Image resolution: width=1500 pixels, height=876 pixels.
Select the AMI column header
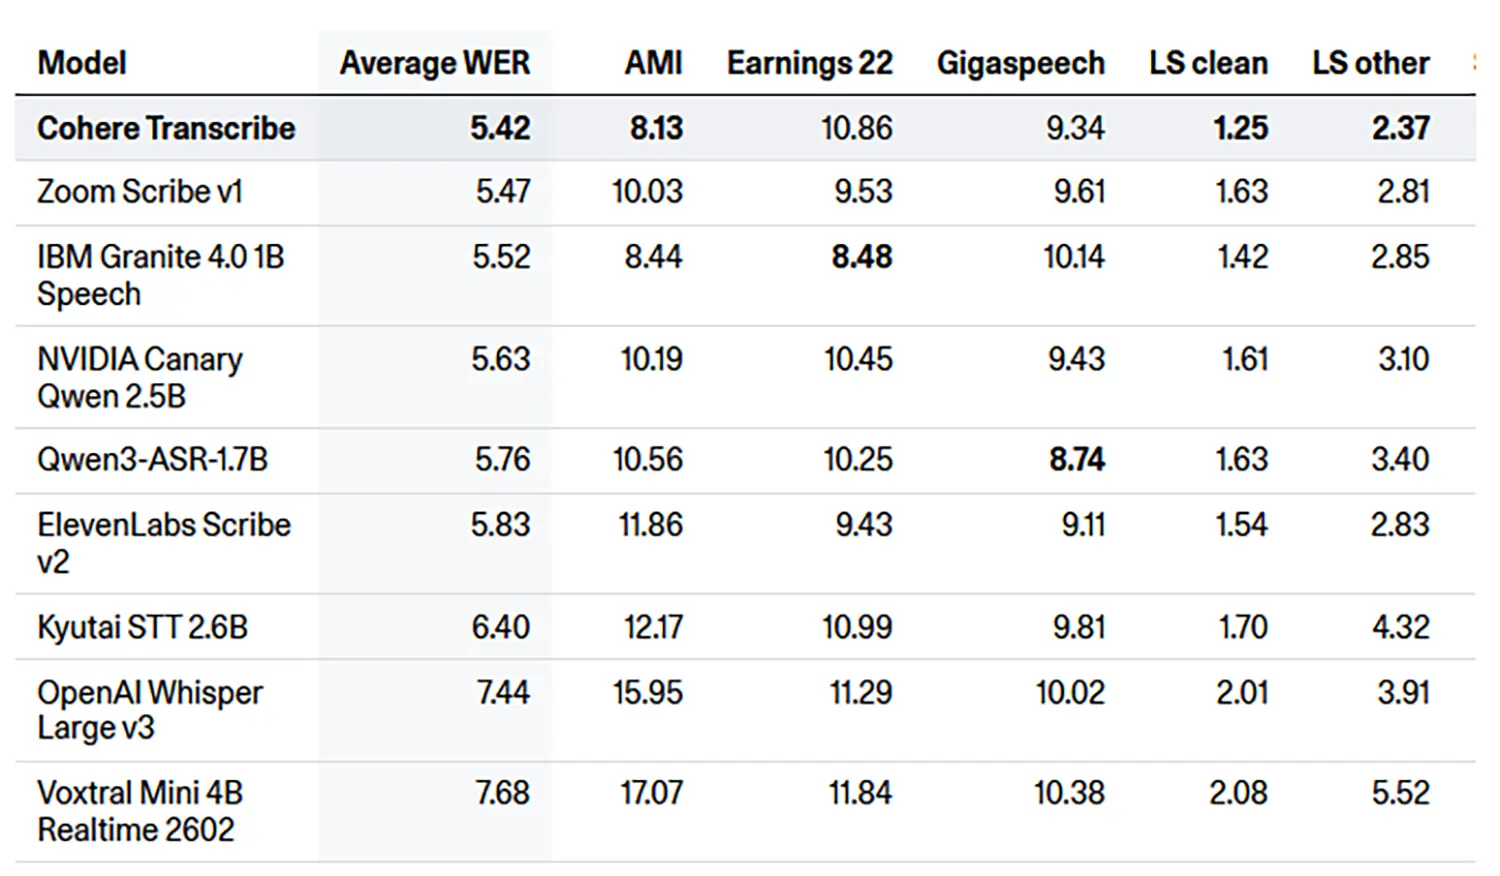click(x=653, y=63)
